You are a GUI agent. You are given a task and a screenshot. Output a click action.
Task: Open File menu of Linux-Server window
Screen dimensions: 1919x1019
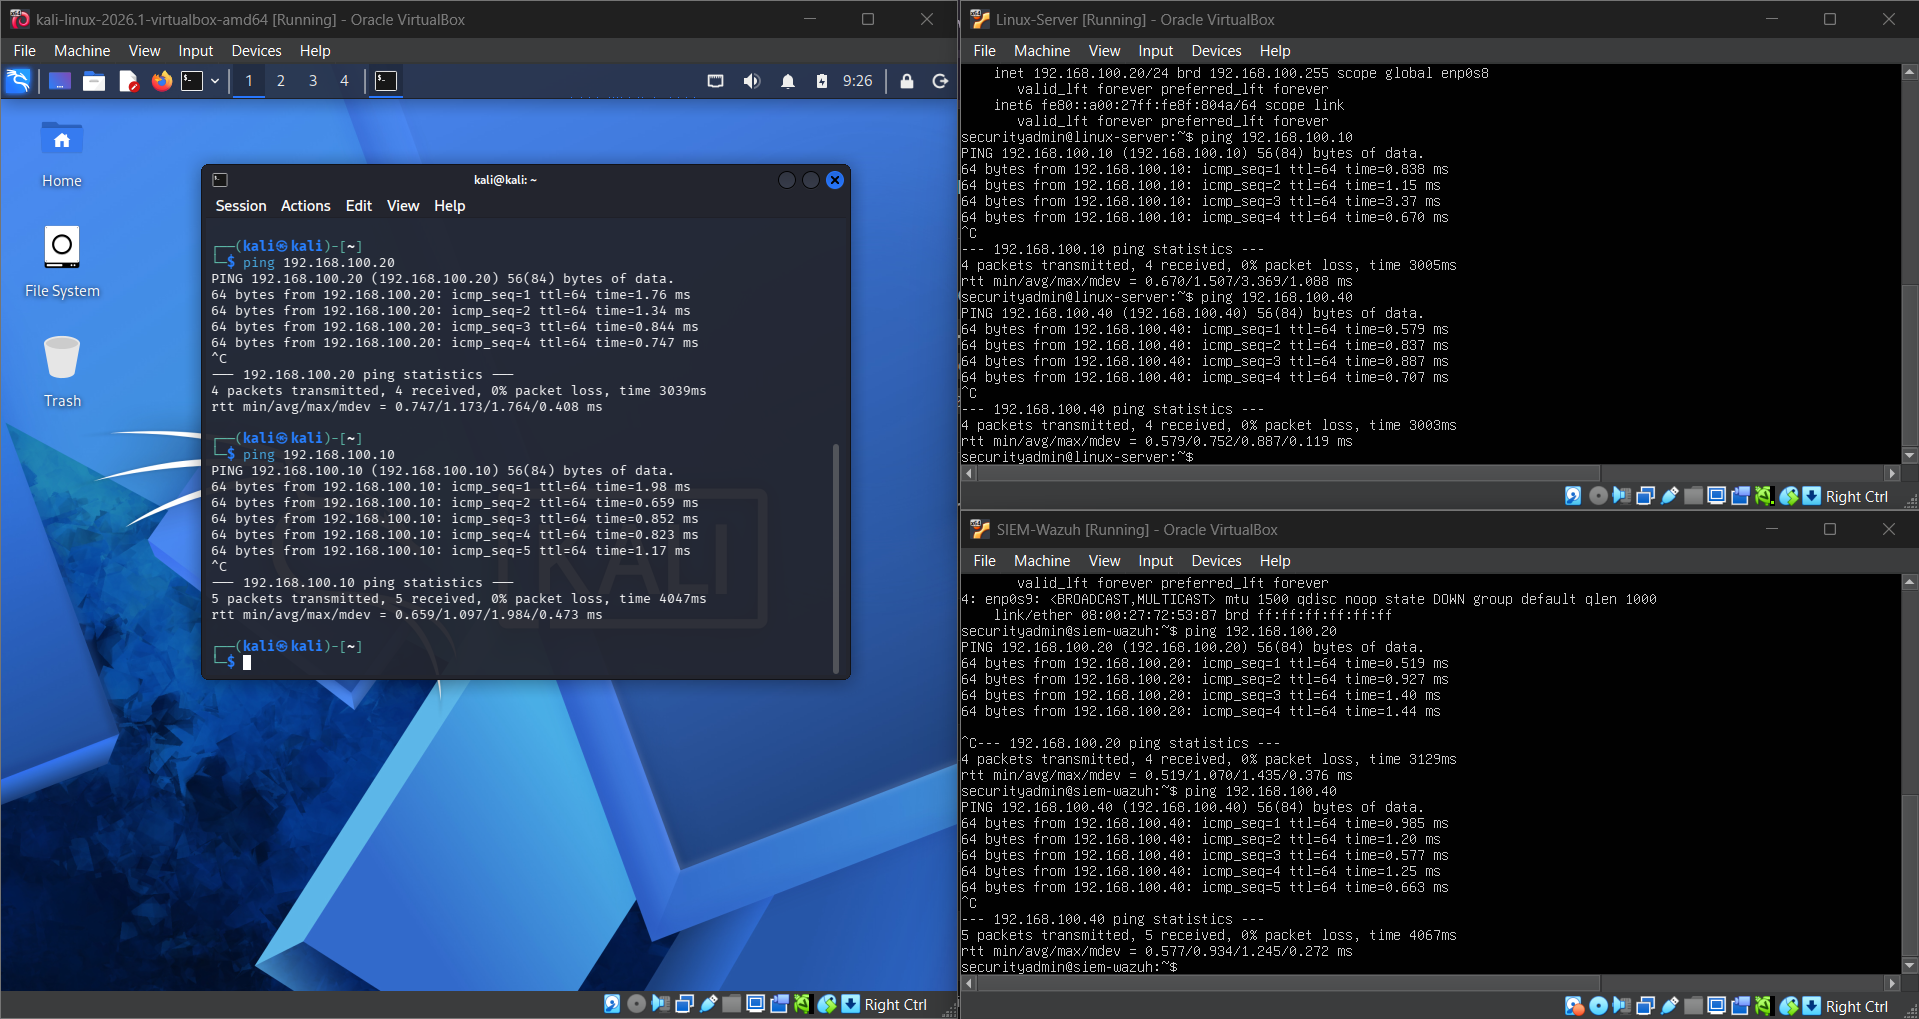click(x=985, y=51)
